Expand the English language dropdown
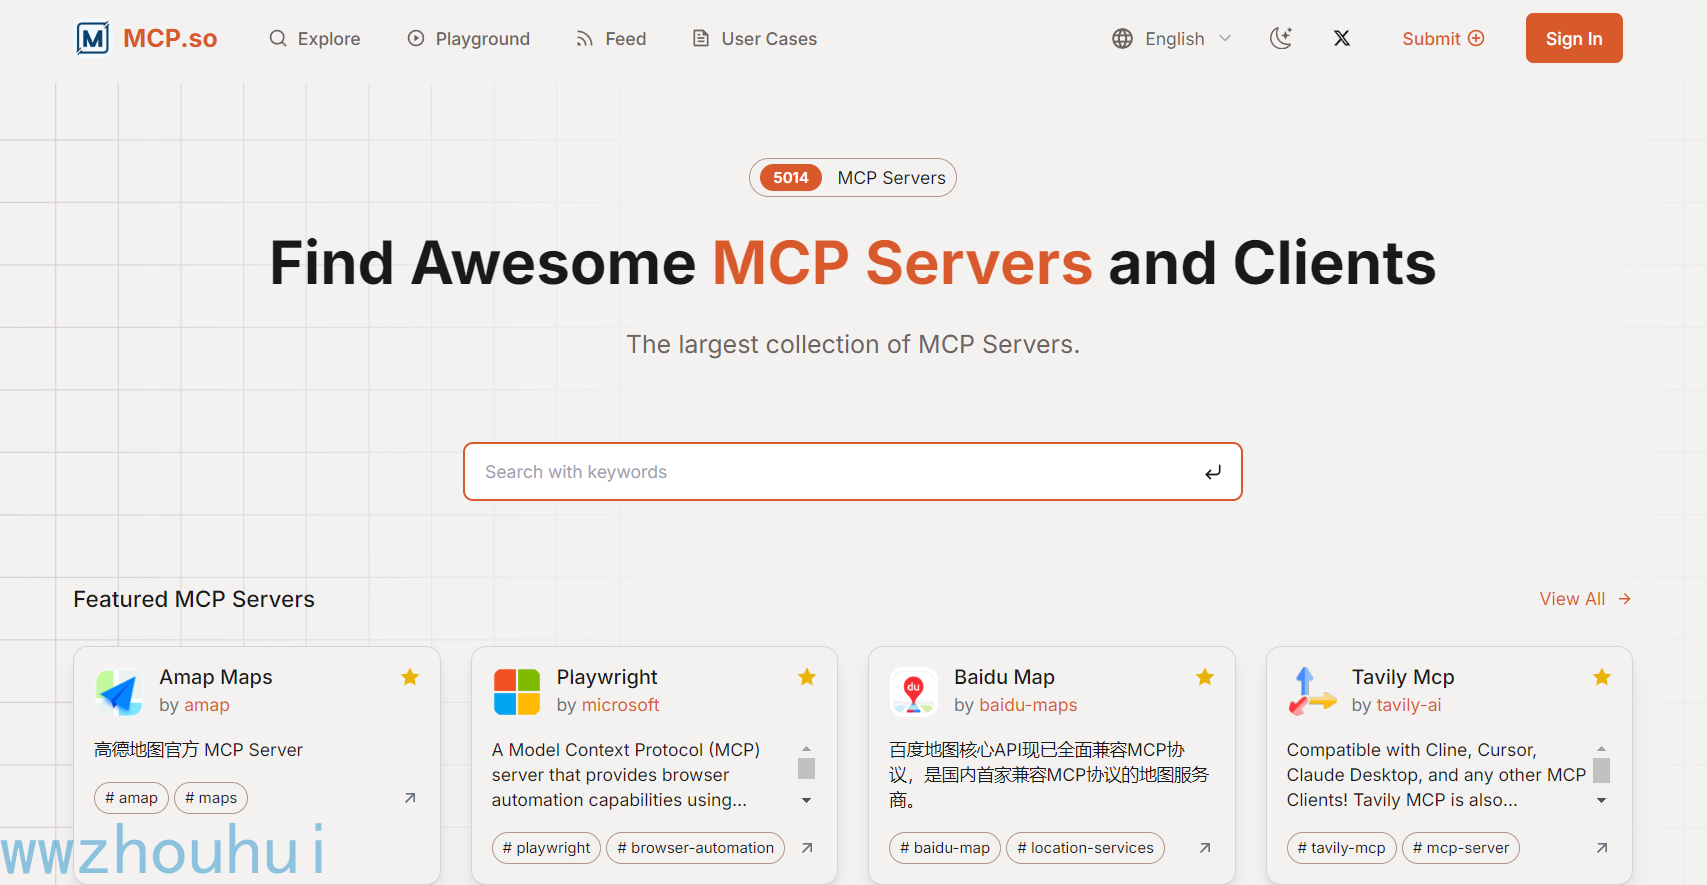The image size is (1707, 885). pyautogui.click(x=1172, y=39)
